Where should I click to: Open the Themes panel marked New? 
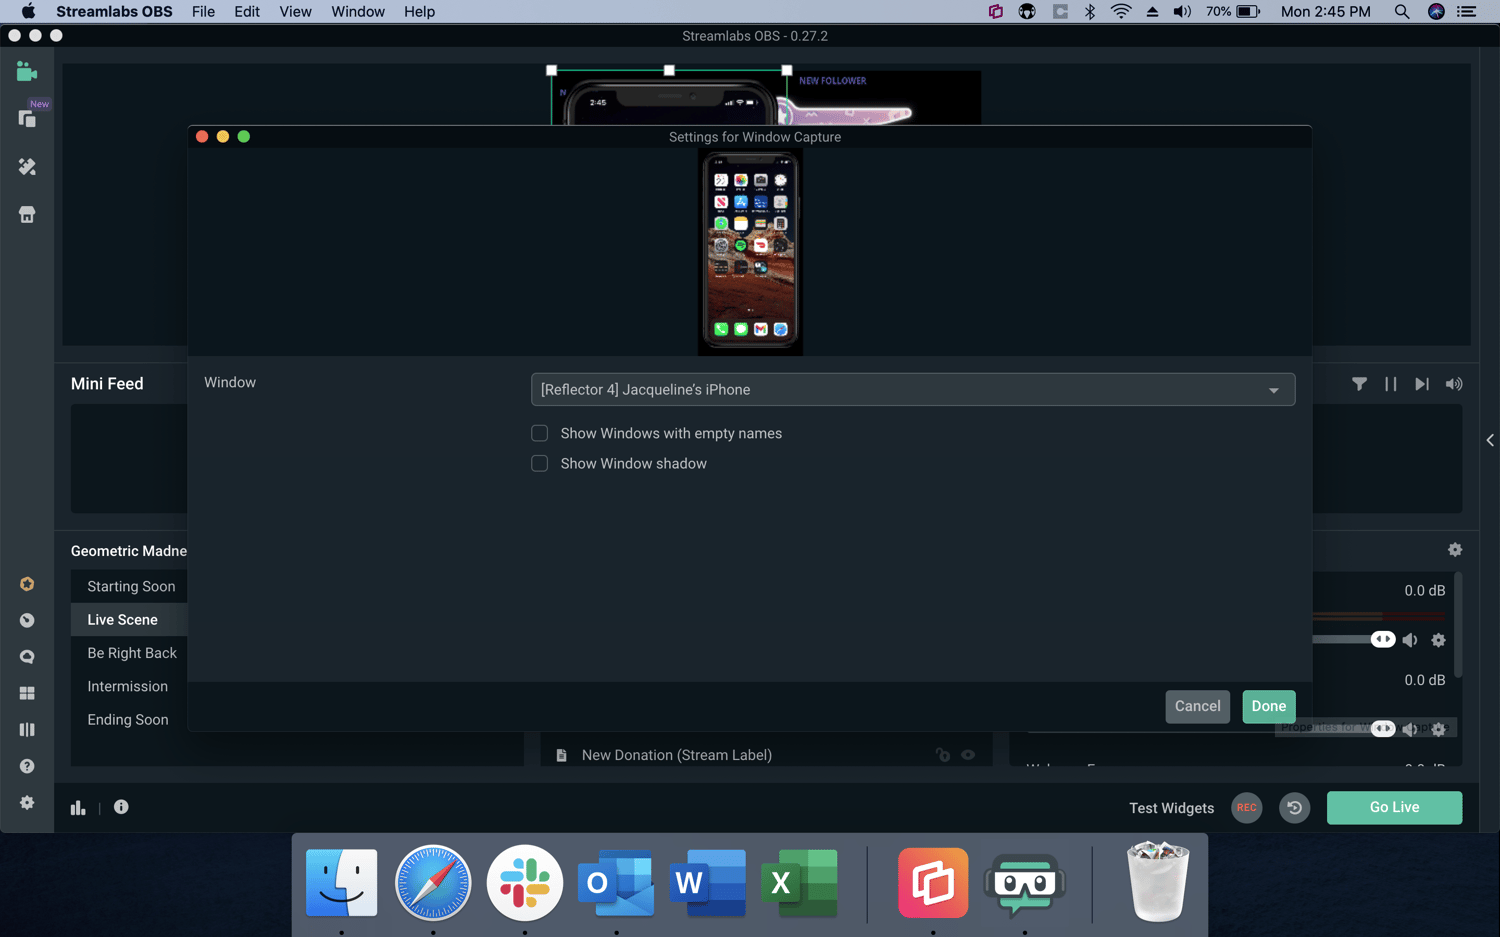tap(27, 117)
